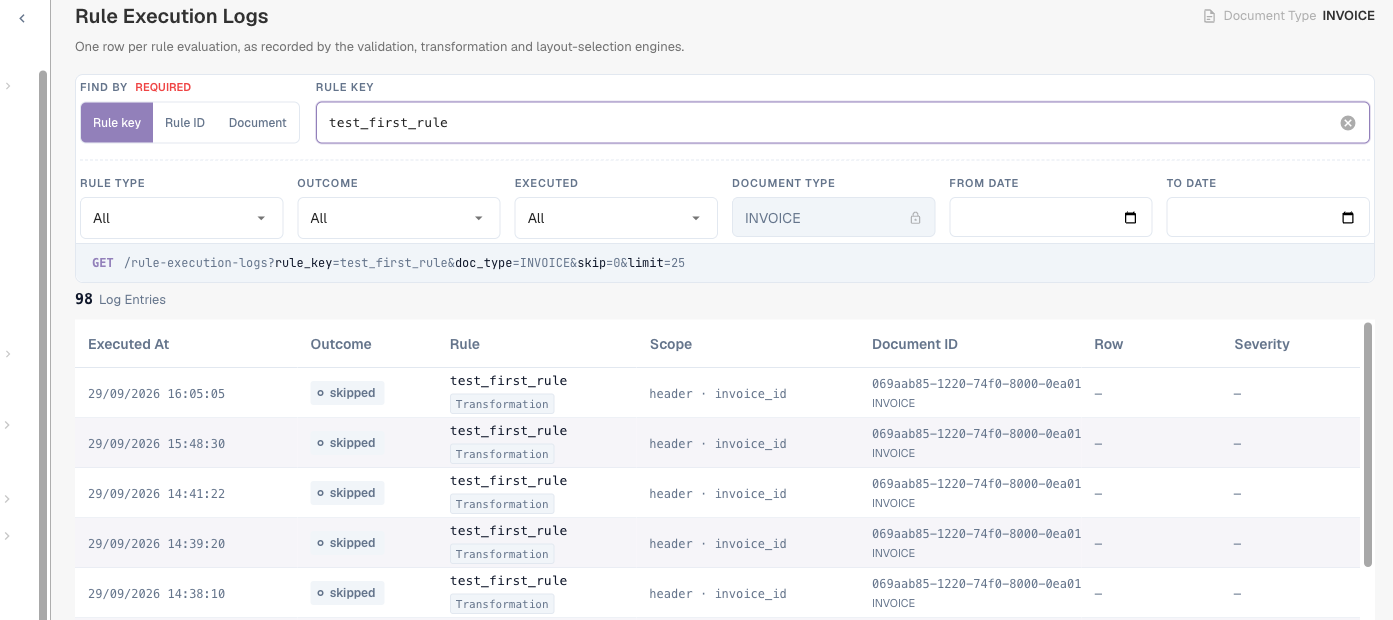
Task: Switch find-by mode to Document
Action: [258, 123]
